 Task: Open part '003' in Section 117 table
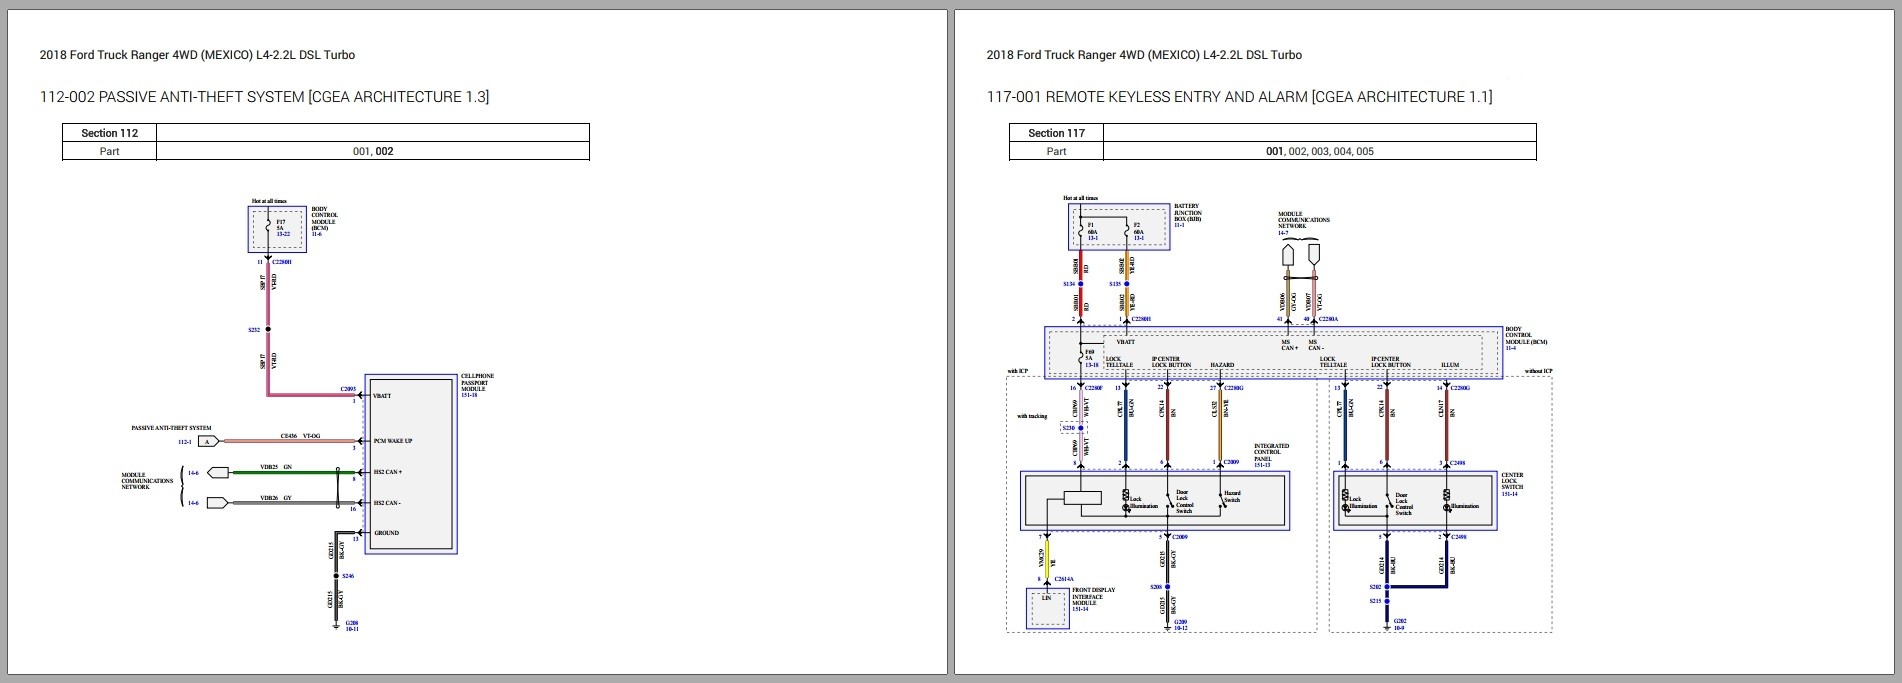click(x=1320, y=151)
